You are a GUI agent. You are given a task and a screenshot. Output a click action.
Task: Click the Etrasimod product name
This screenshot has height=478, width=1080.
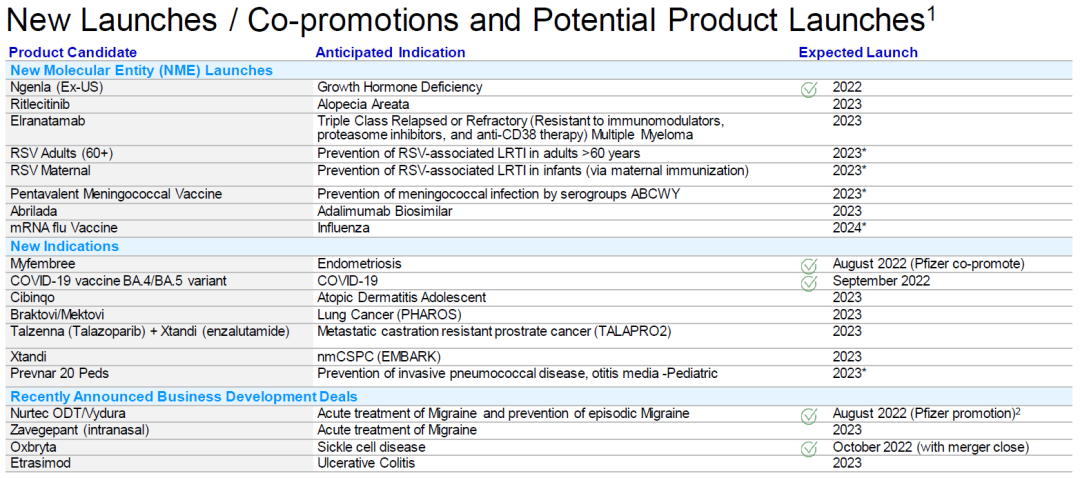point(38,464)
